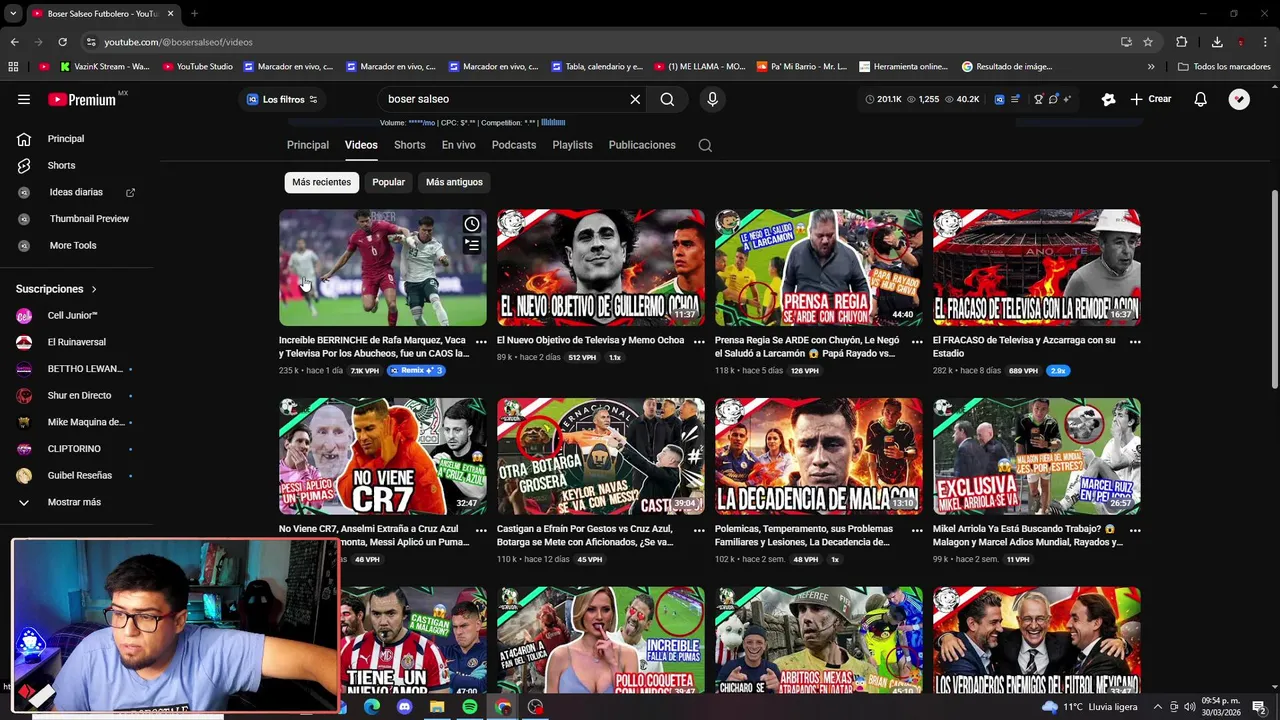Start voice search with the microphone
Image resolution: width=1280 pixels, height=720 pixels.
click(x=712, y=99)
